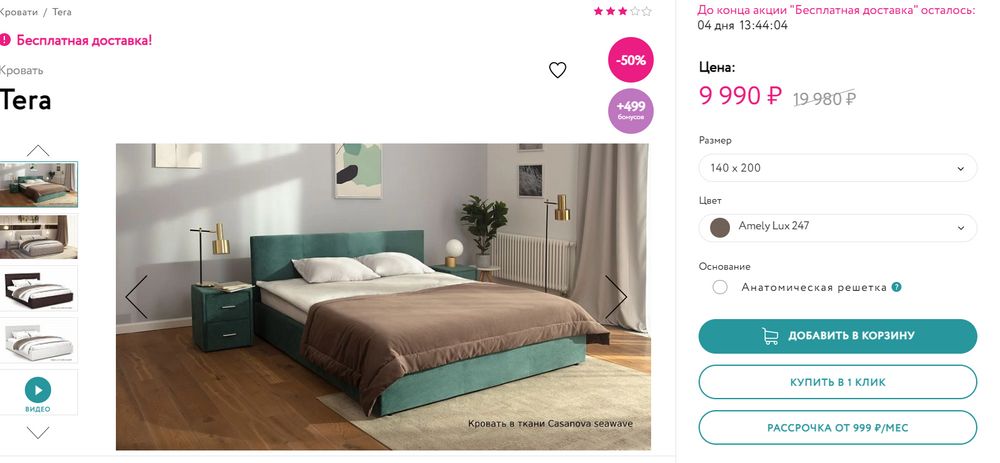Open the star rating reviews

622,11
